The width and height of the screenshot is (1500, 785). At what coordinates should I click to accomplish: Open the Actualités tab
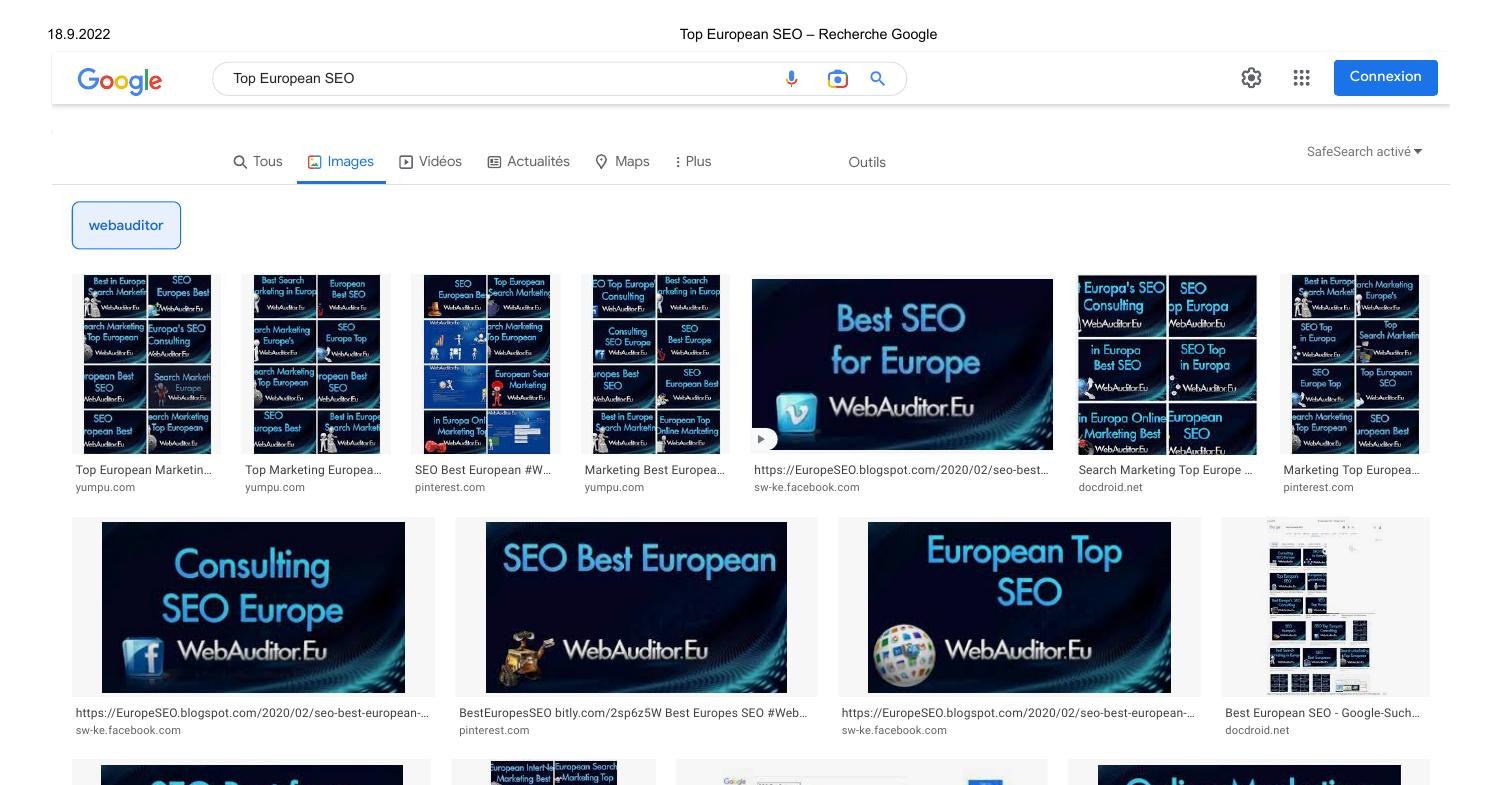(528, 161)
